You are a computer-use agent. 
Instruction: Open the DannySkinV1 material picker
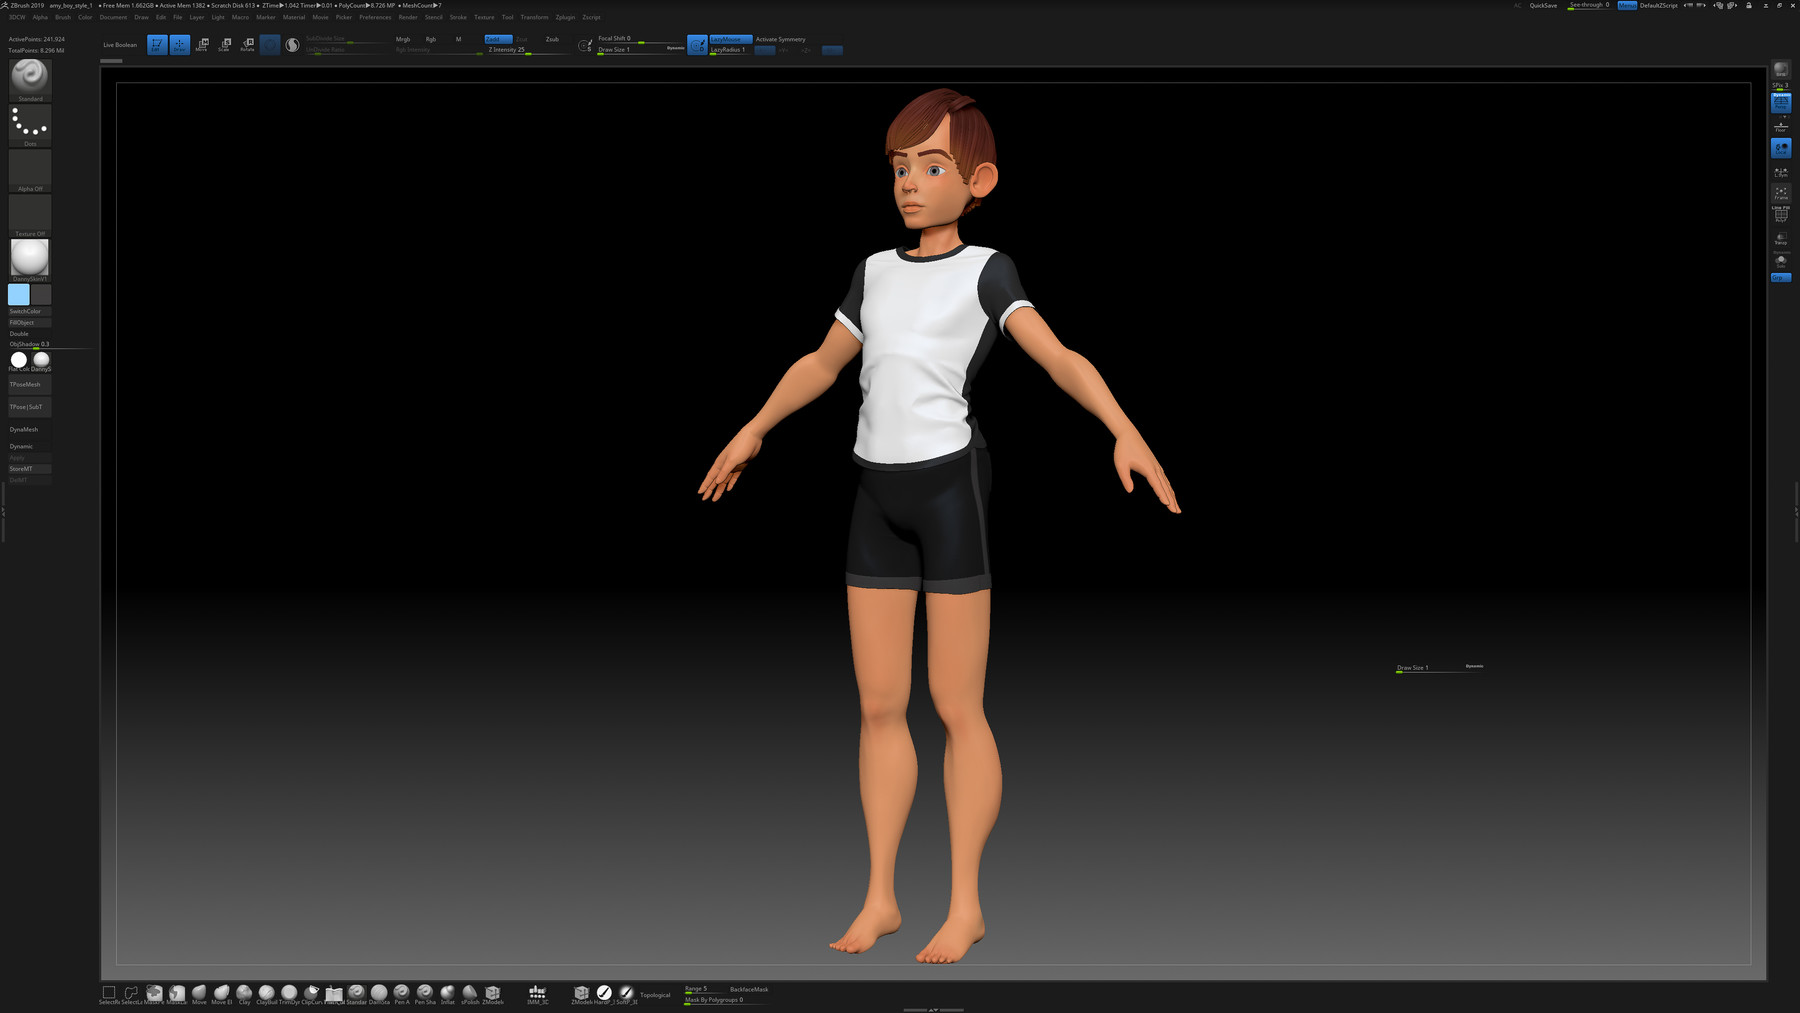click(30, 259)
